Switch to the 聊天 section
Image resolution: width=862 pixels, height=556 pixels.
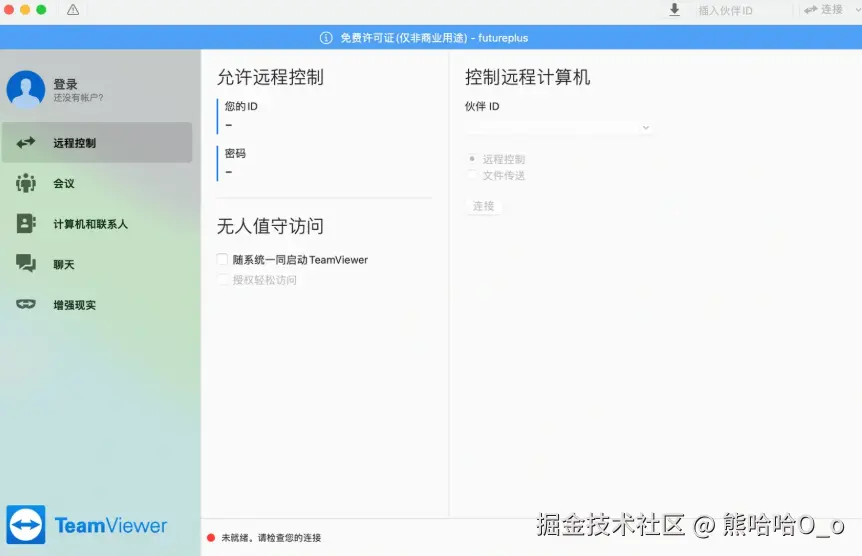click(x=97, y=264)
